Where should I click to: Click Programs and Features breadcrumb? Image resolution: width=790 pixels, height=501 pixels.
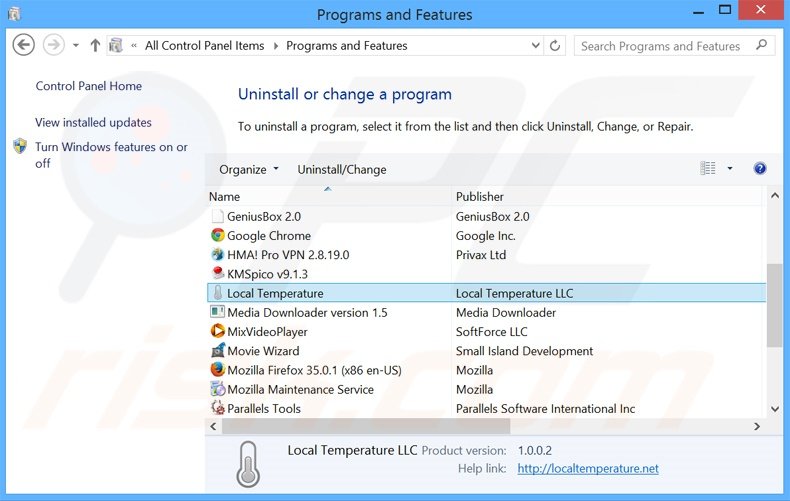[x=347, y=46]
